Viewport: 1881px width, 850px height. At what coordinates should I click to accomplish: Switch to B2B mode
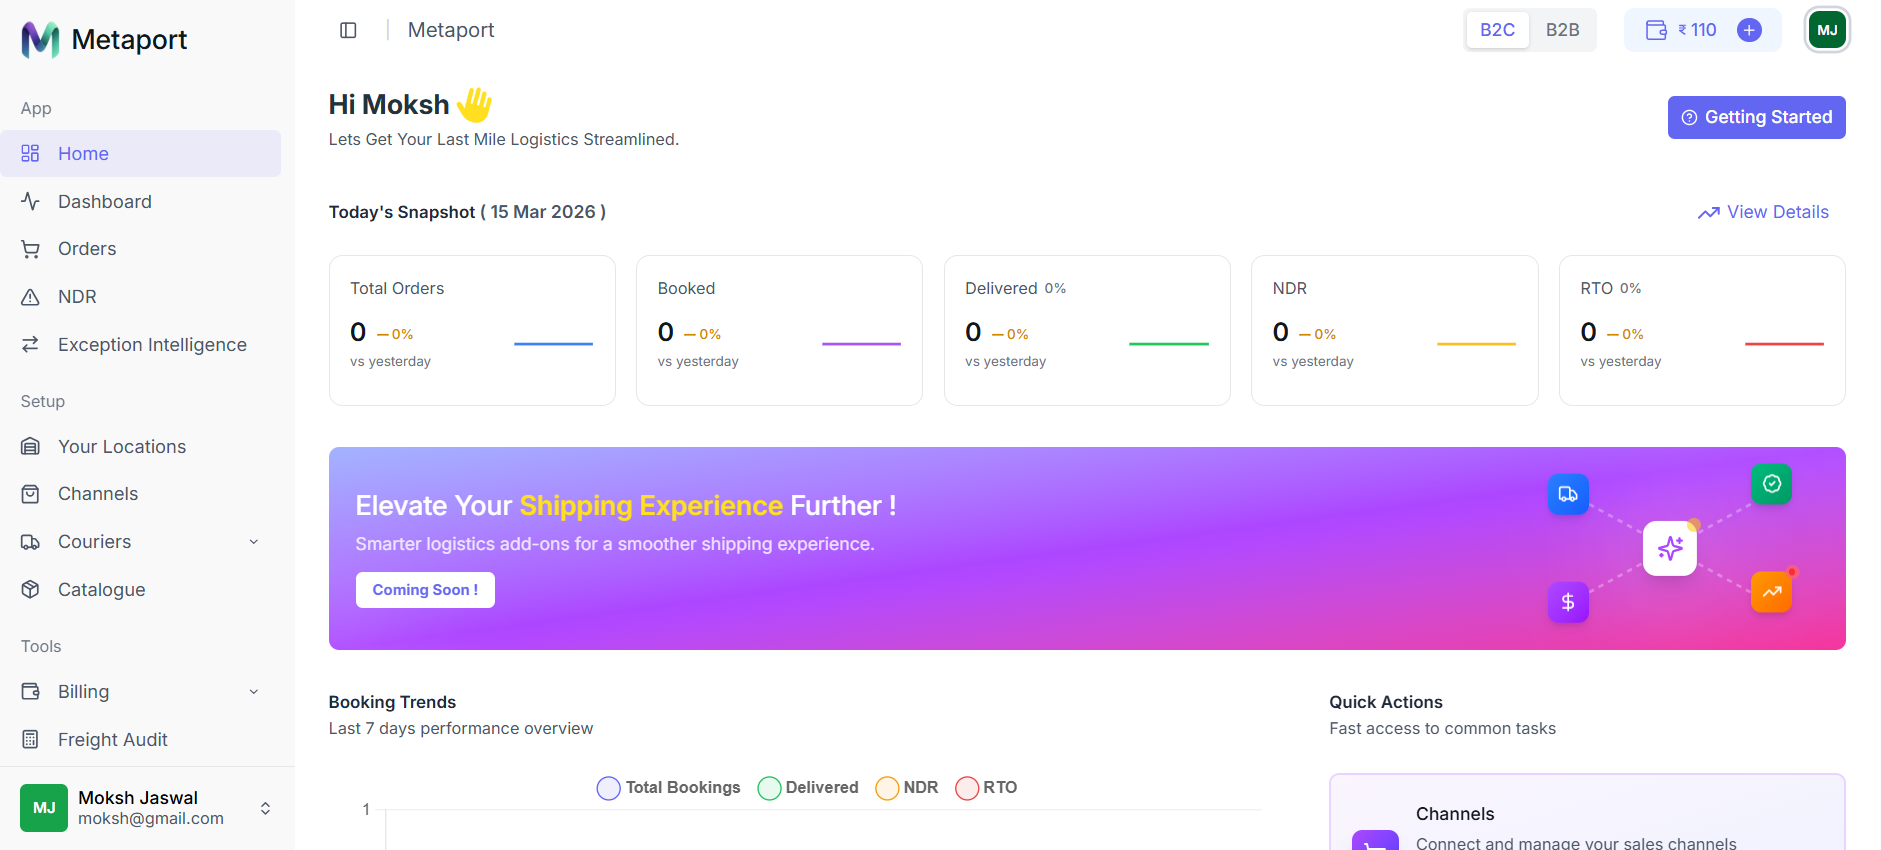[1562, 30]
